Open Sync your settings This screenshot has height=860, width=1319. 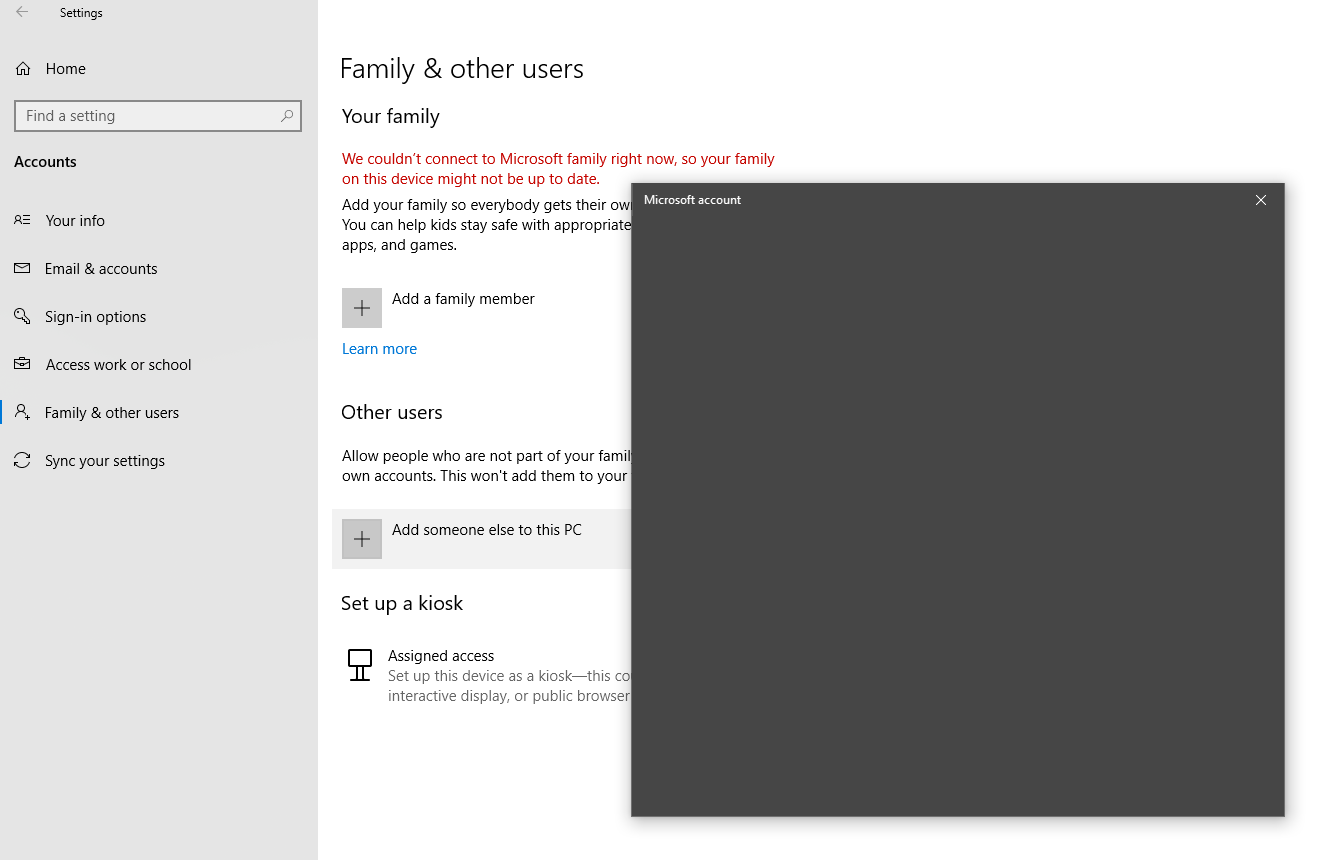click(x=104, y=460)
